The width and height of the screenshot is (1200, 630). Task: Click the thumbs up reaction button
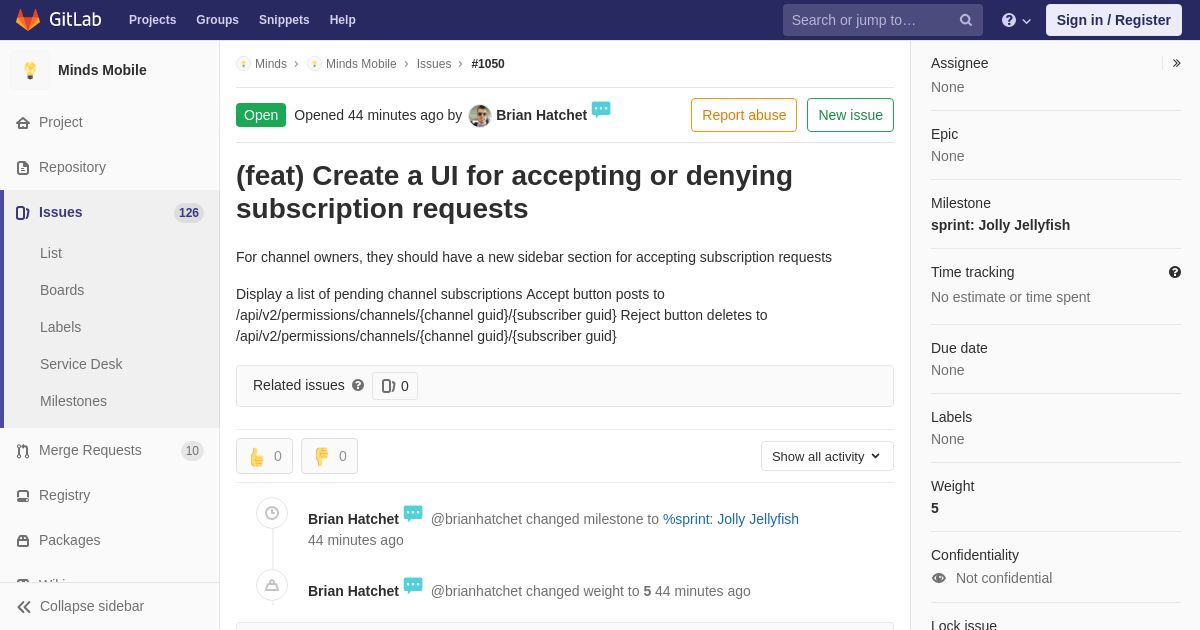(264, 456)
